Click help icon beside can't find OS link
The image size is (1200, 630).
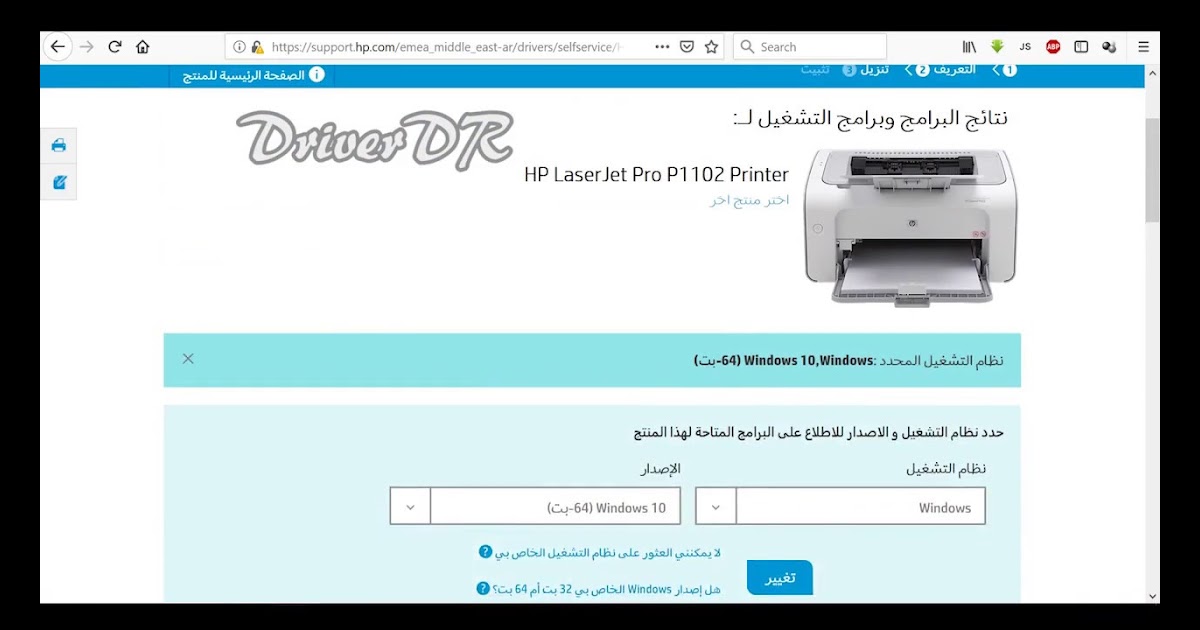[x=485, y=551]
